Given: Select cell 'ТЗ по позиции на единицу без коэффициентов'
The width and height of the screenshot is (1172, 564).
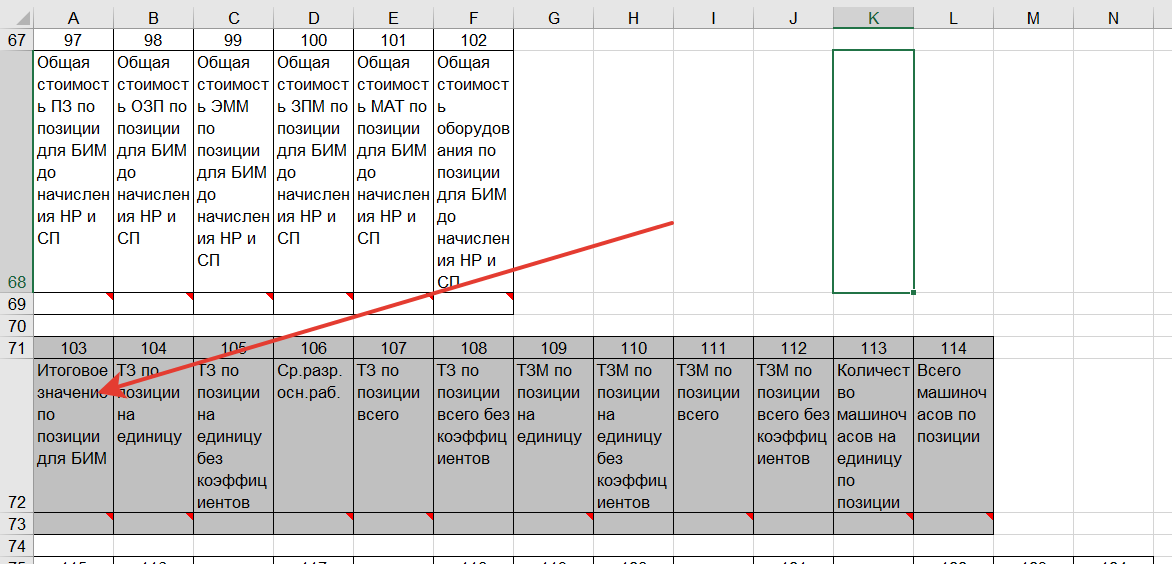Looking at the screenshot, I should point(233,436).
